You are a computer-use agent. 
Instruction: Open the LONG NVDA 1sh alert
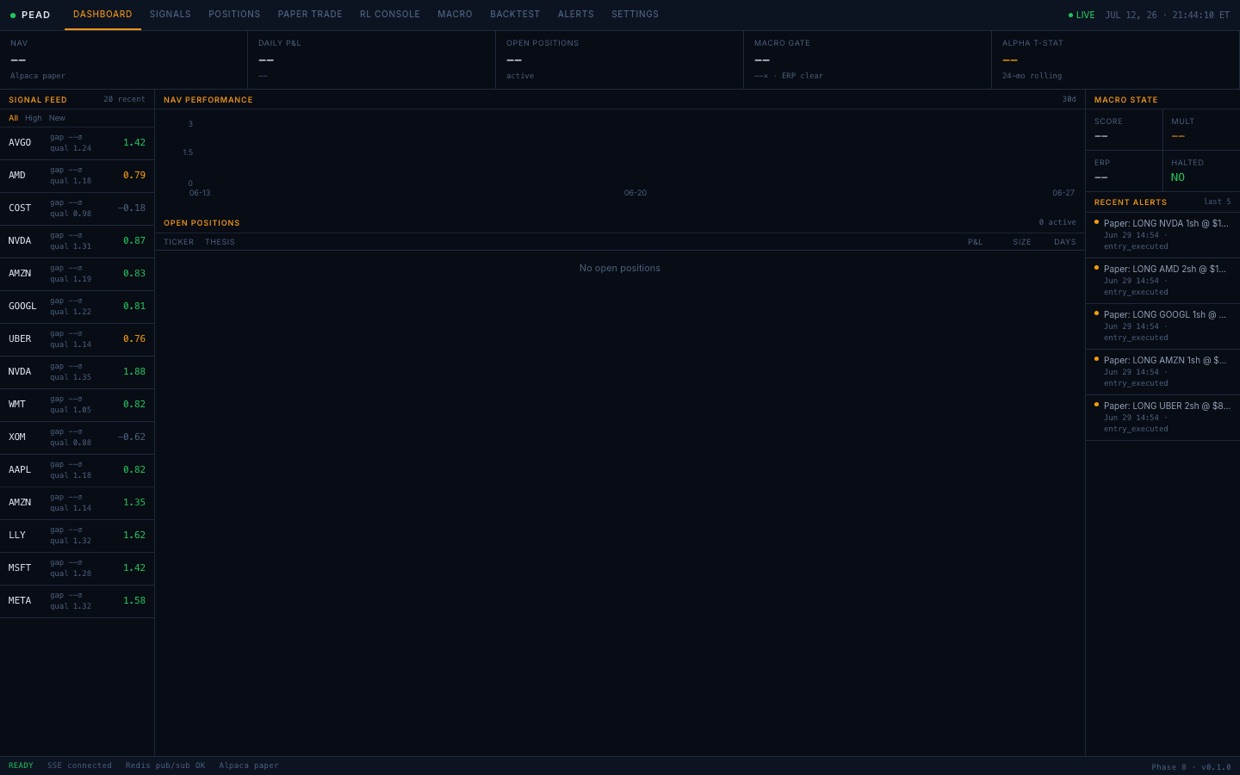(x=1163, y=235)
